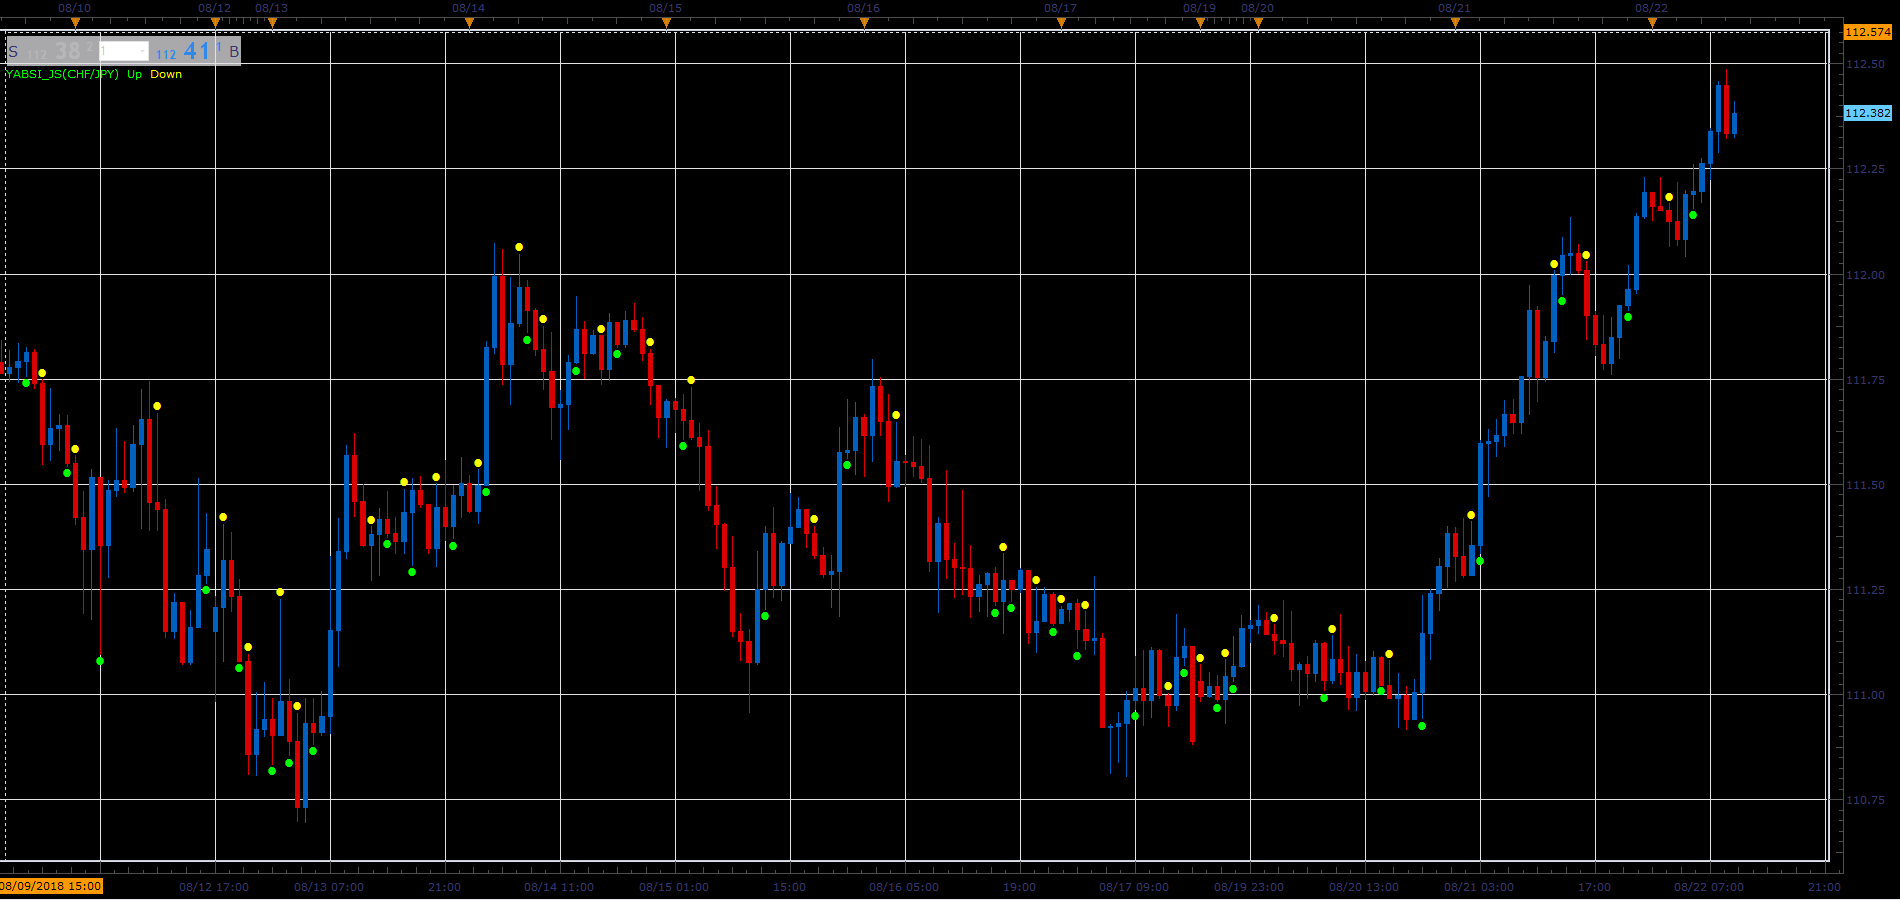The width and height of the screenshot is (1900, 900).
Task: Click the 111.25 price axis label
Action: pos(1864,590)
